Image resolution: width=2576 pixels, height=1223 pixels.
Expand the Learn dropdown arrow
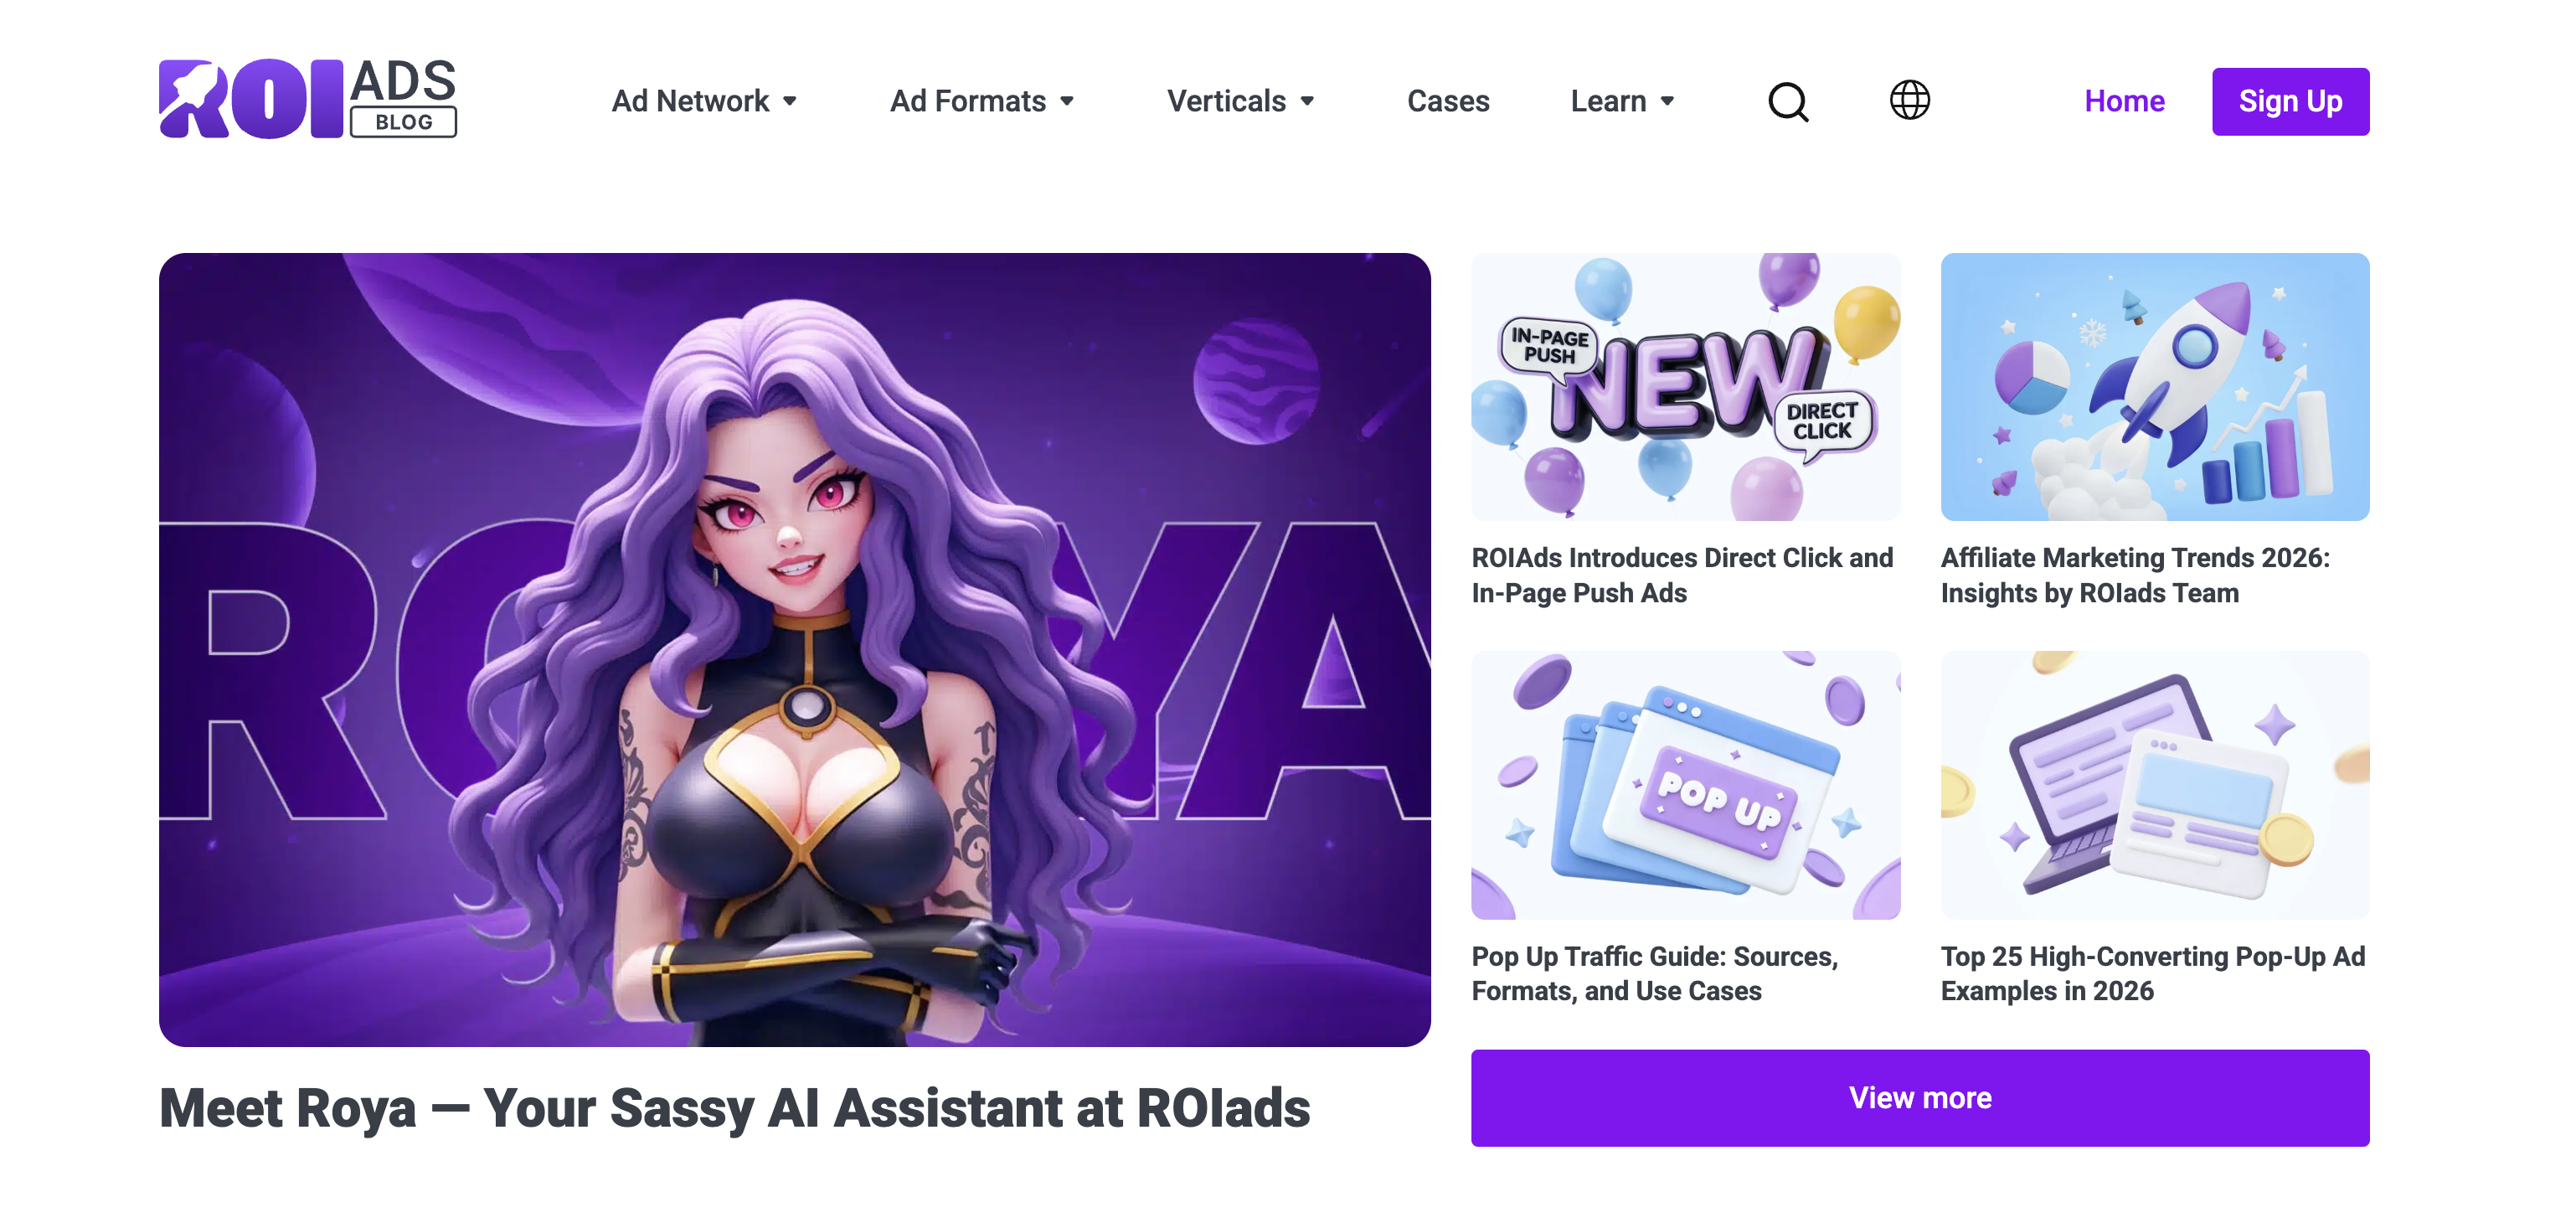pyautogui.click(x=1667, y=101)
